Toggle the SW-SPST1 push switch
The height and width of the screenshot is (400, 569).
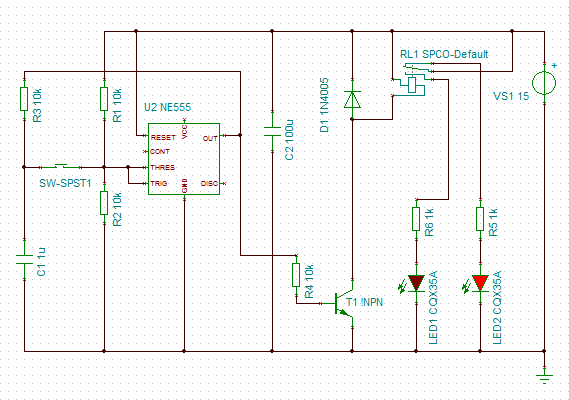tap(61, 166)
